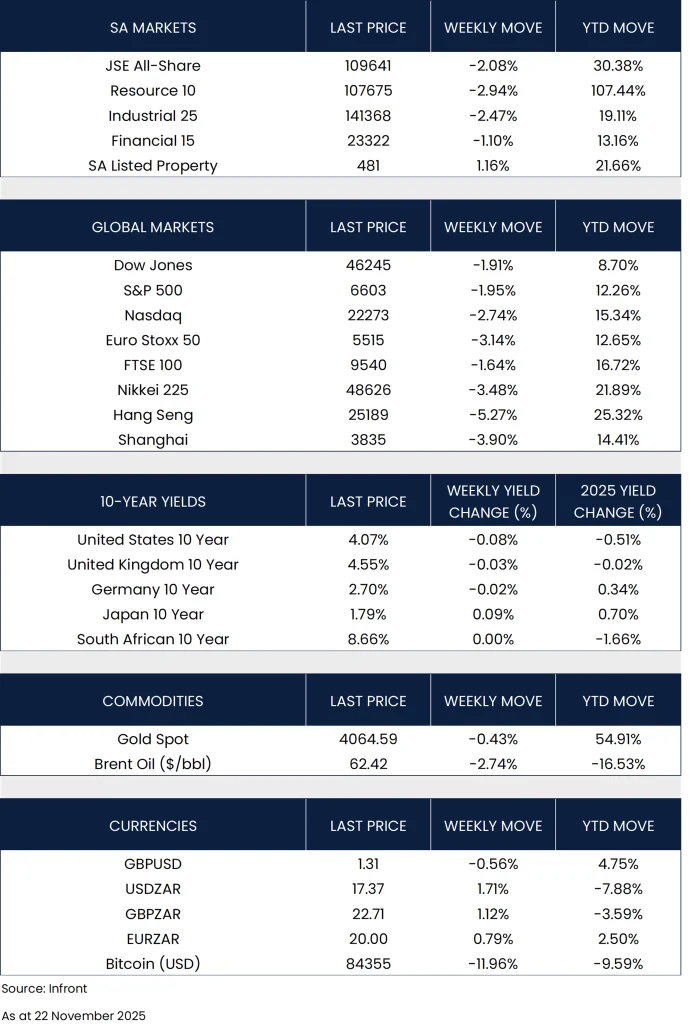
Task: Click the Nikkei 225 row label
Action: [x=153, y=390]
